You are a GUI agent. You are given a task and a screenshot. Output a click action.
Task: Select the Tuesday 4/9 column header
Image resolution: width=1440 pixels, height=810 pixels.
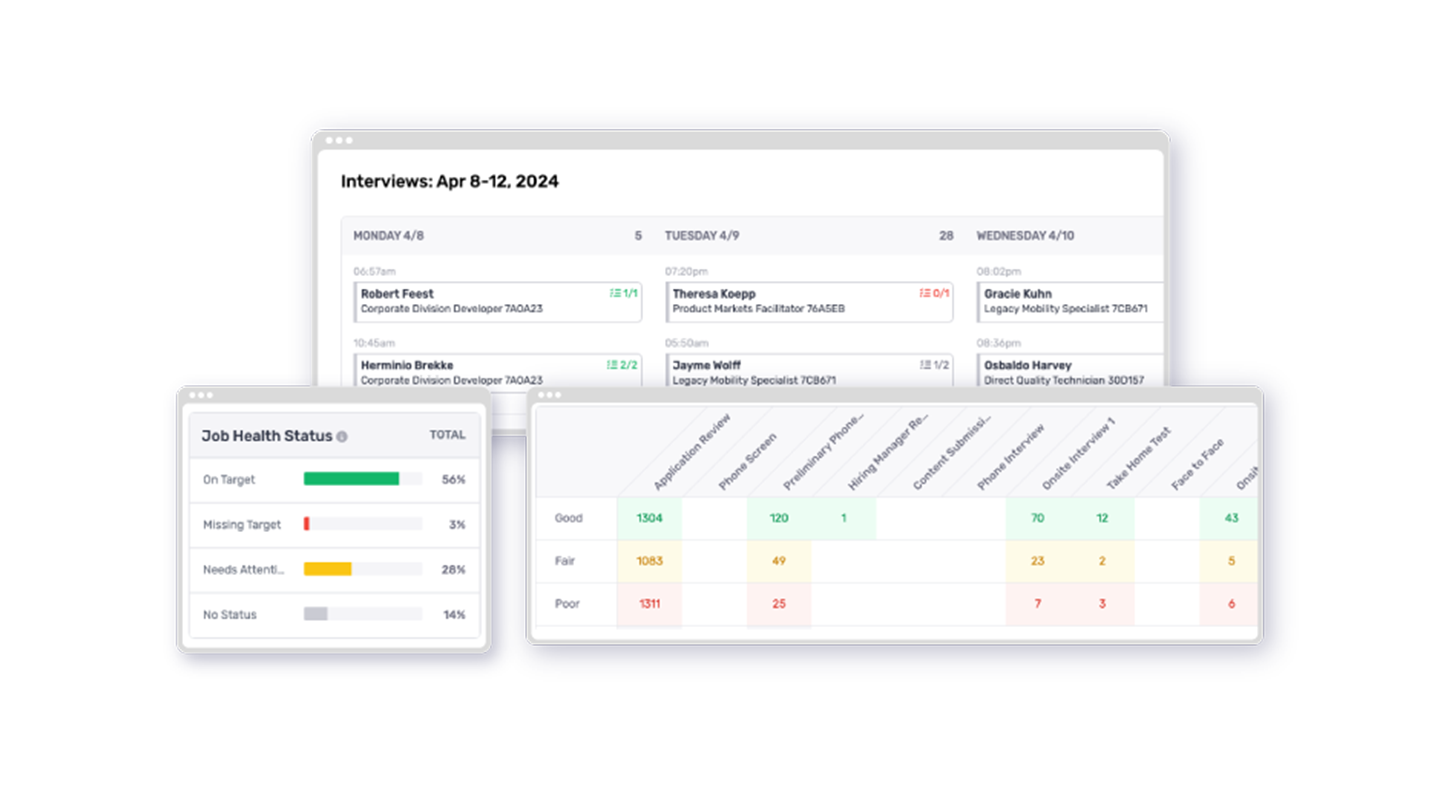pos(702,236)
